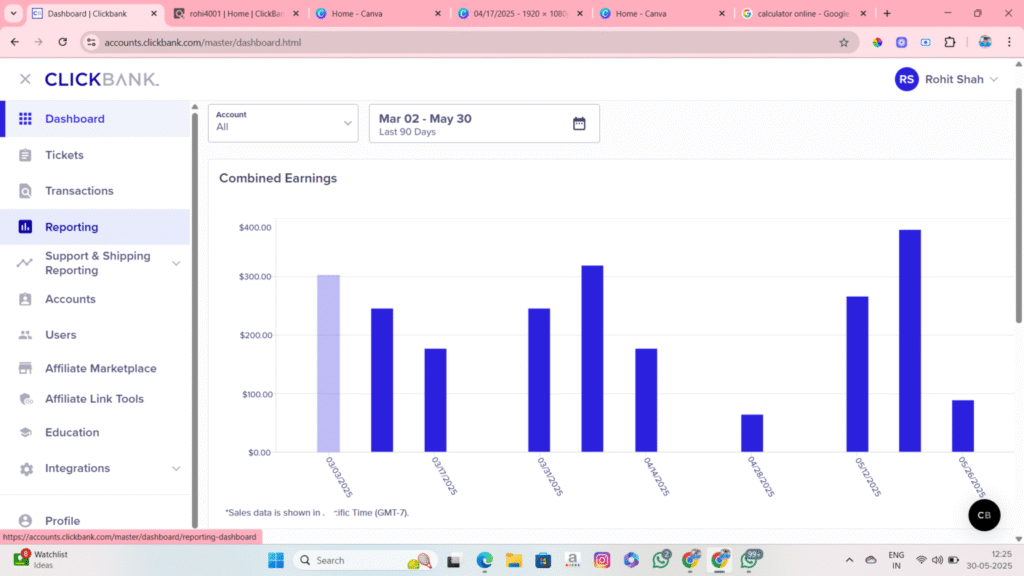
Task: Reload the page using refresh icon
Action: (63, 42)
